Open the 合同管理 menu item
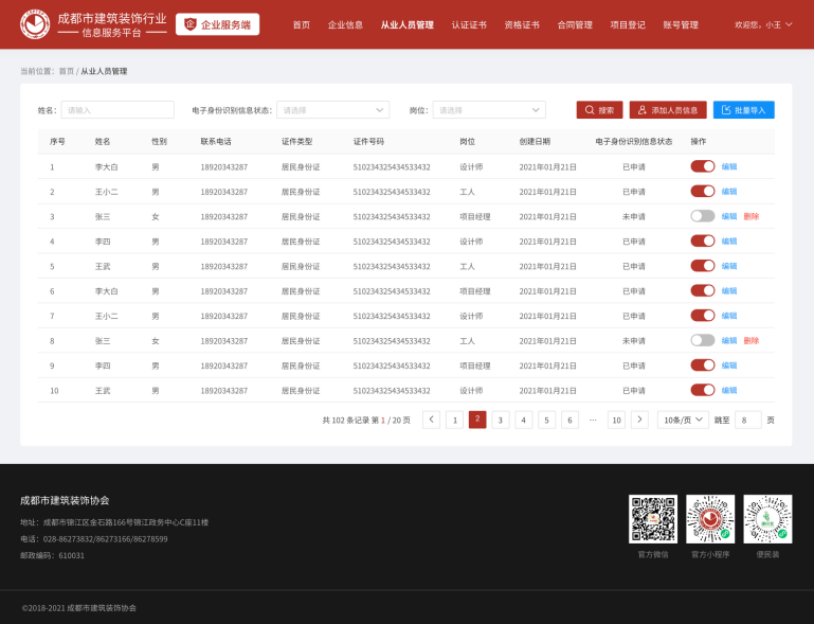The height and width of the screenshot is (624, 815). (x=574, y=25)
